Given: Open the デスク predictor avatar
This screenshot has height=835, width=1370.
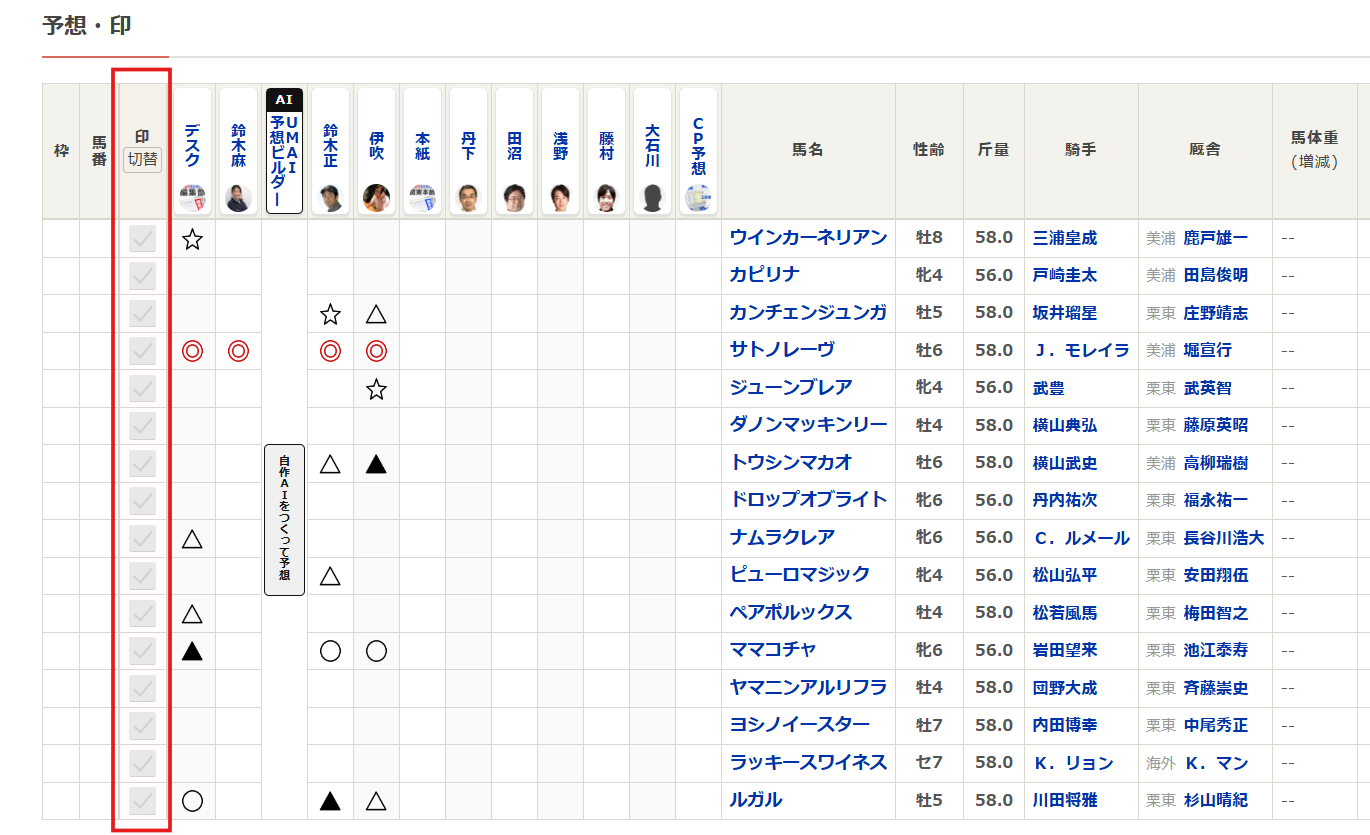Looking at the screenshot, I should click(x=192, y=198).
